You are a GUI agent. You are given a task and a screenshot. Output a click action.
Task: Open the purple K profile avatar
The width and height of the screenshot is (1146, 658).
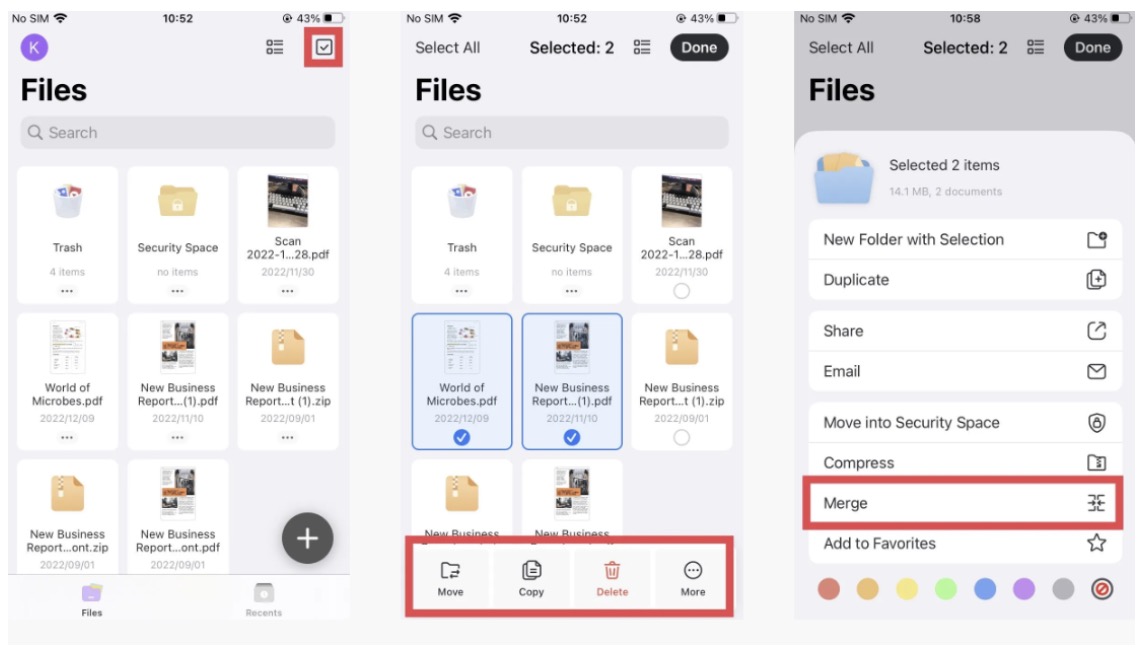tap(34, 47)
